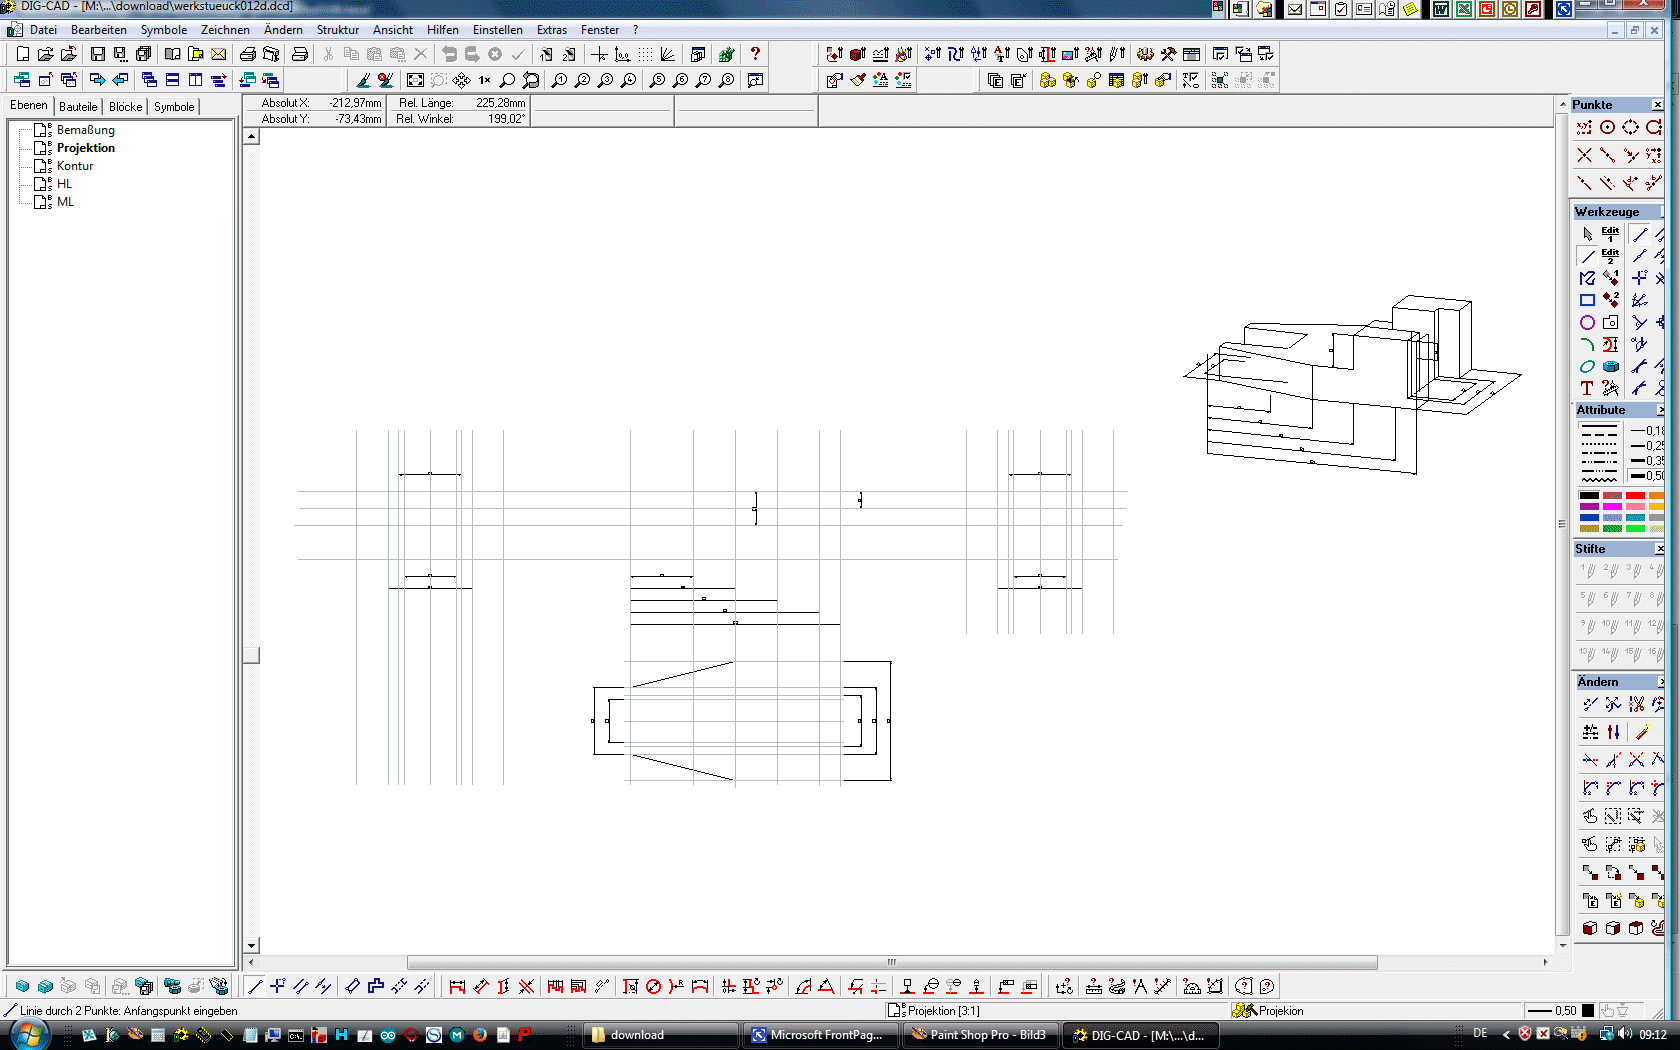Open the Zeichnen menu
Viewport: 1680px width, 1050px height.
click(x=225, y=30)
